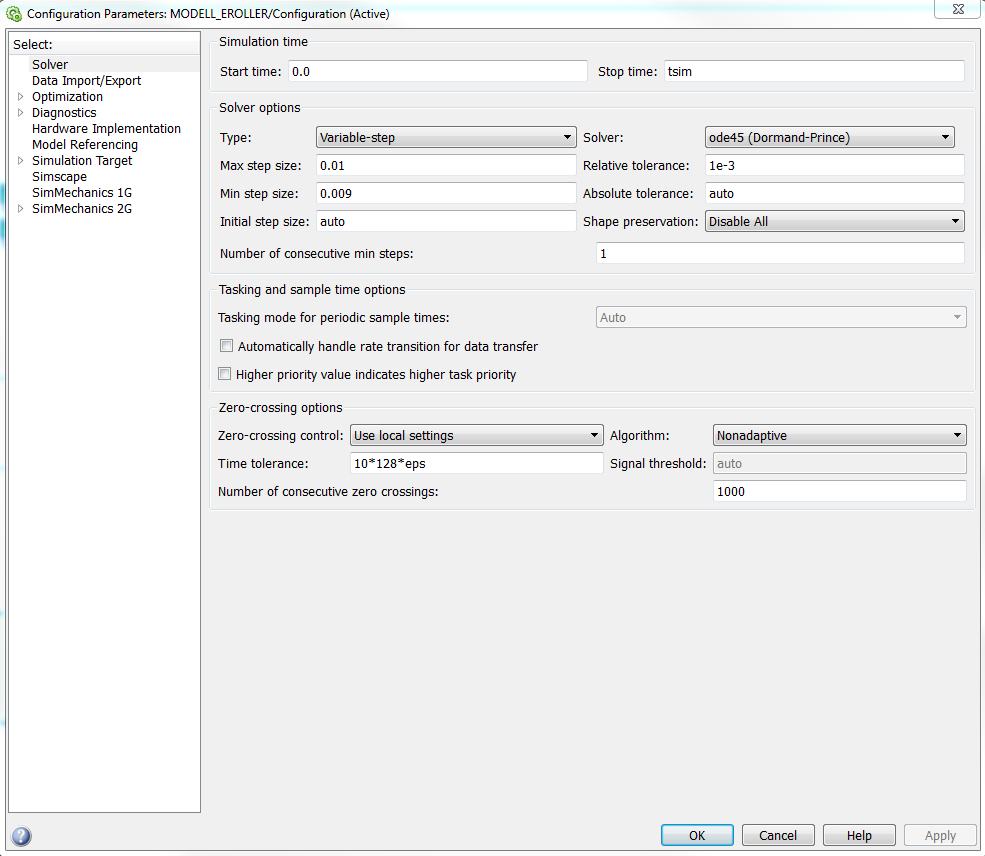The height and width of the screenshot is (856, 985).
Task: Open the Model Referencing page
Action: [x=84, y=145]
